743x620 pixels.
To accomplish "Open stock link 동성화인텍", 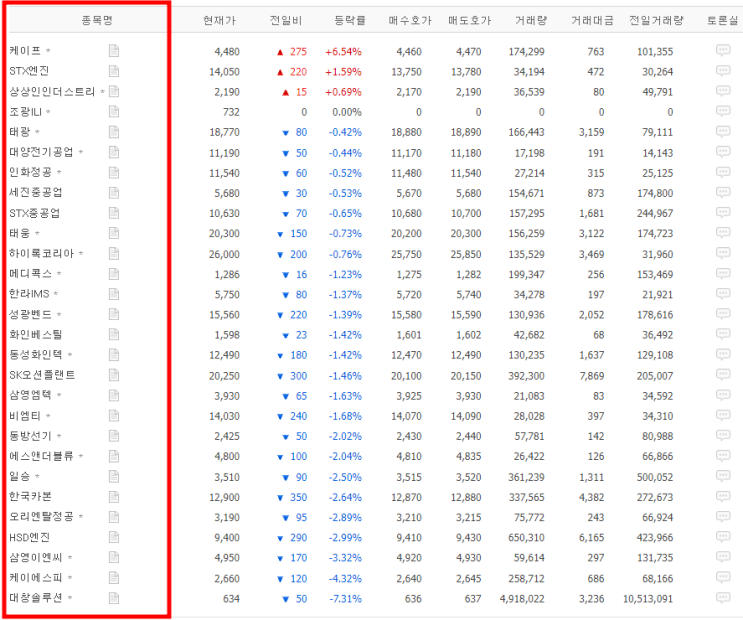I will pos(36,355).
